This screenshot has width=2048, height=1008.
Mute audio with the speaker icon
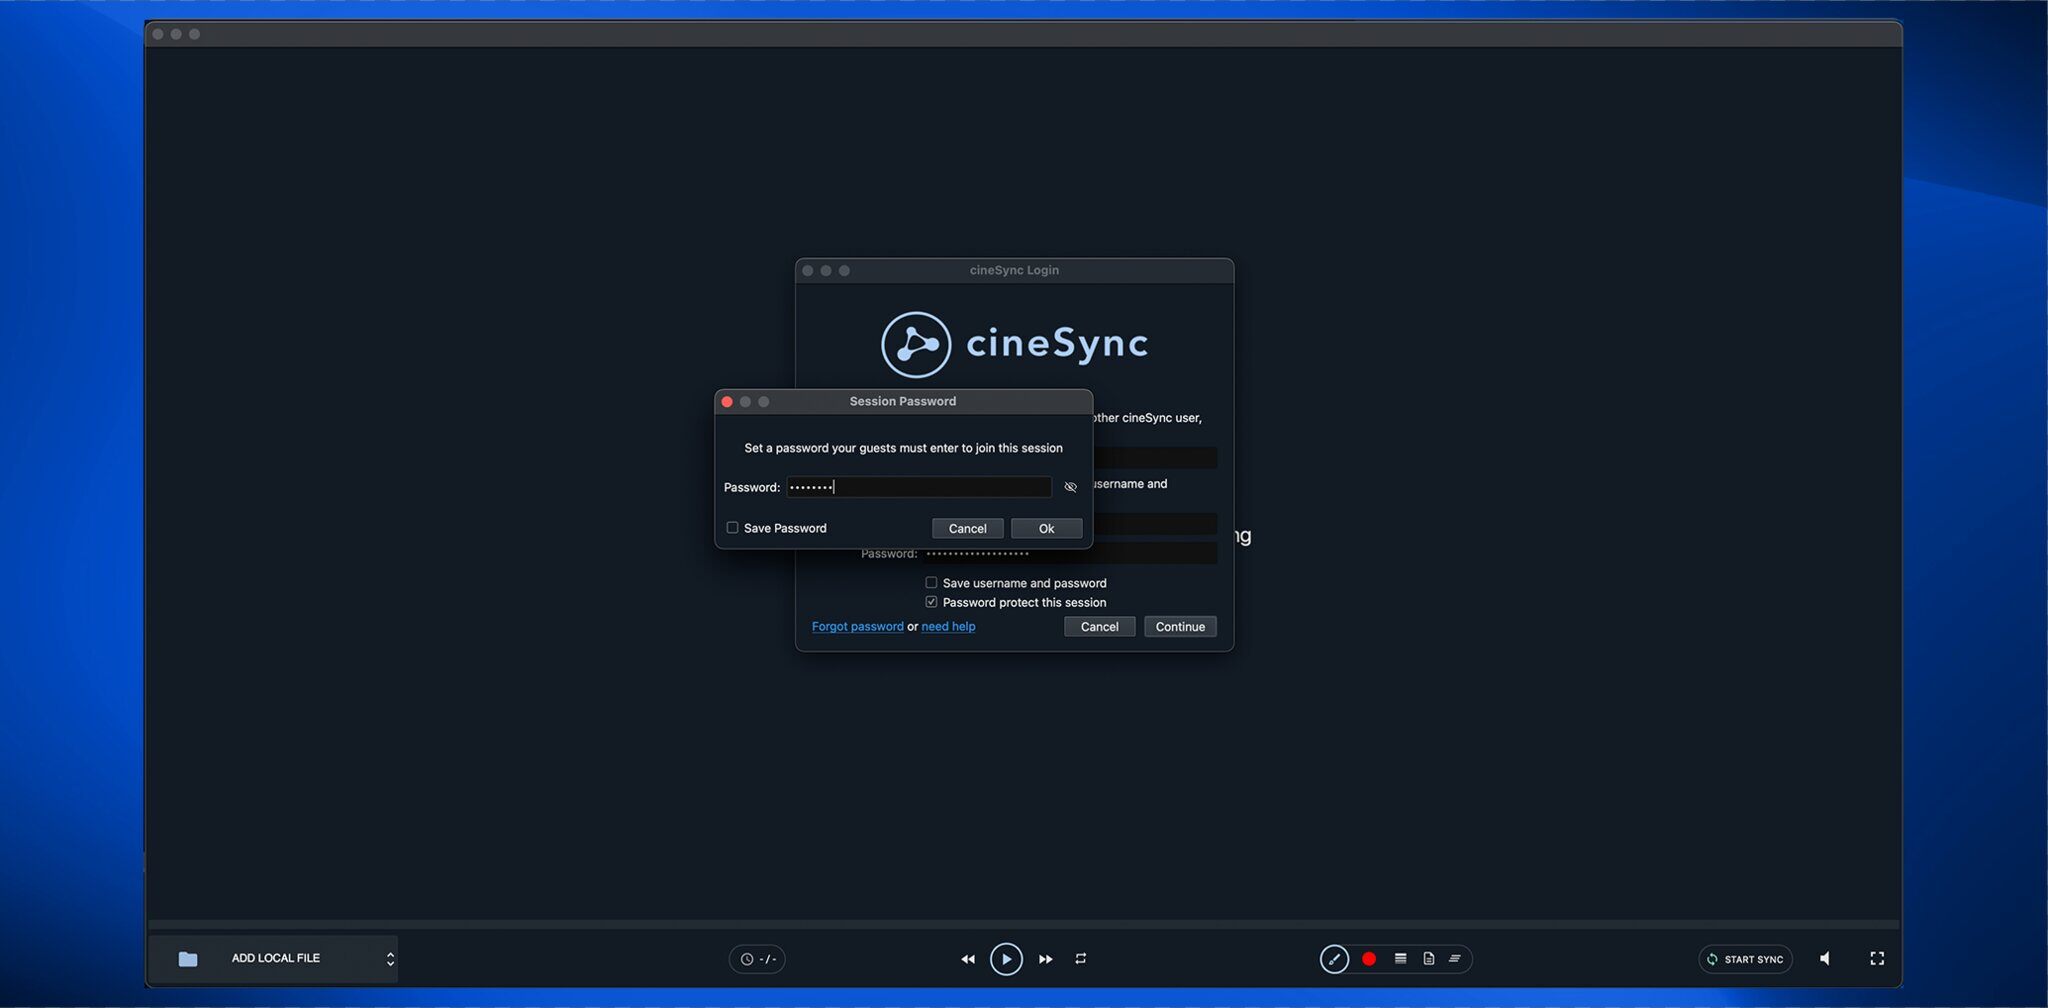tap(1825, 959)
